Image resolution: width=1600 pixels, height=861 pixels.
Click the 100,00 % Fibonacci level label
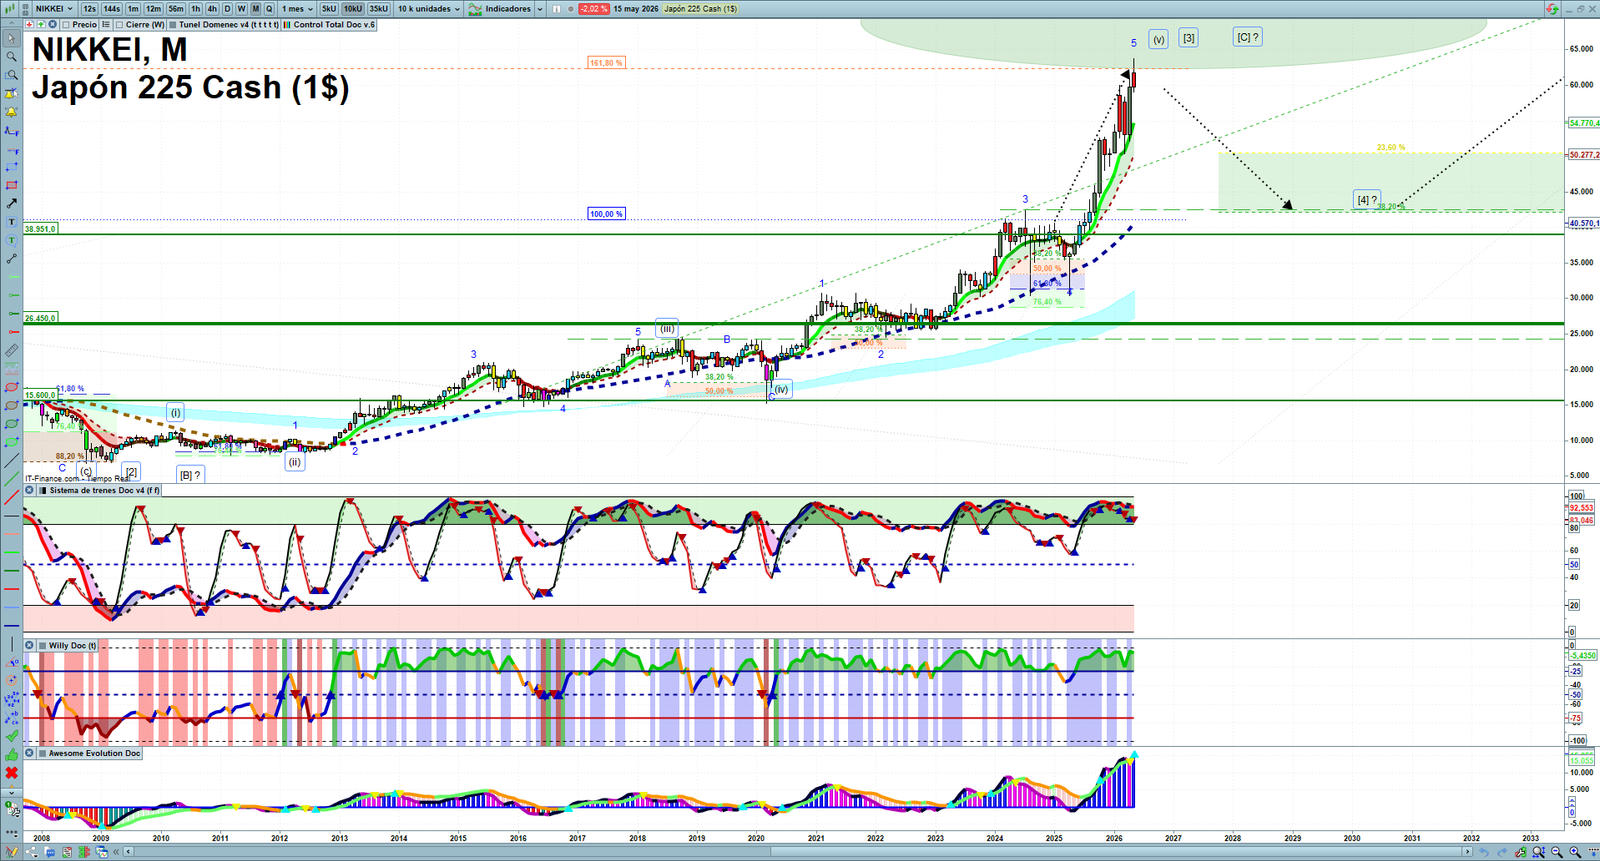coord(606,214)
